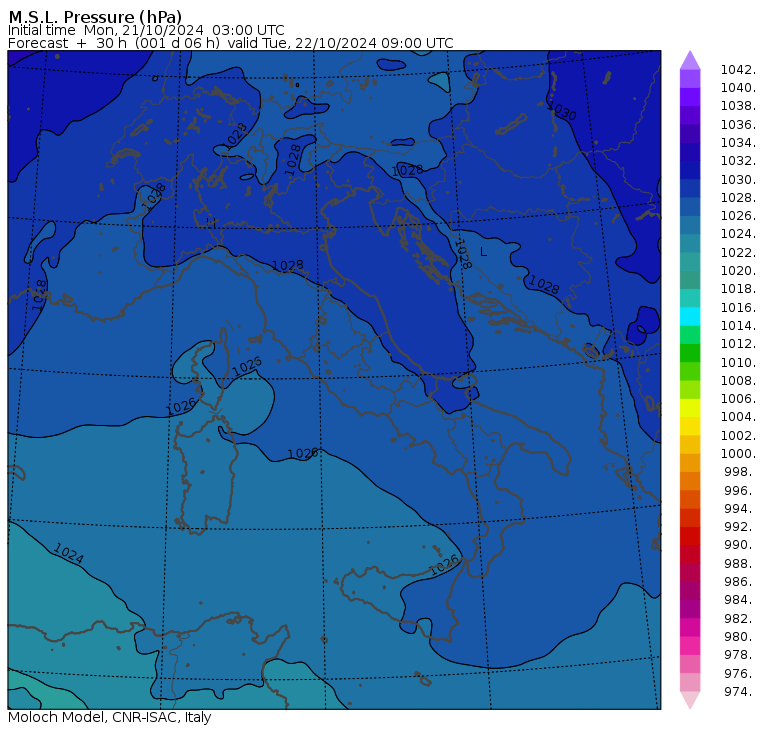This screenshot has height=731, width=760.
Task: Click the bright yellow swatch in the legend
Action: point(690,408)
